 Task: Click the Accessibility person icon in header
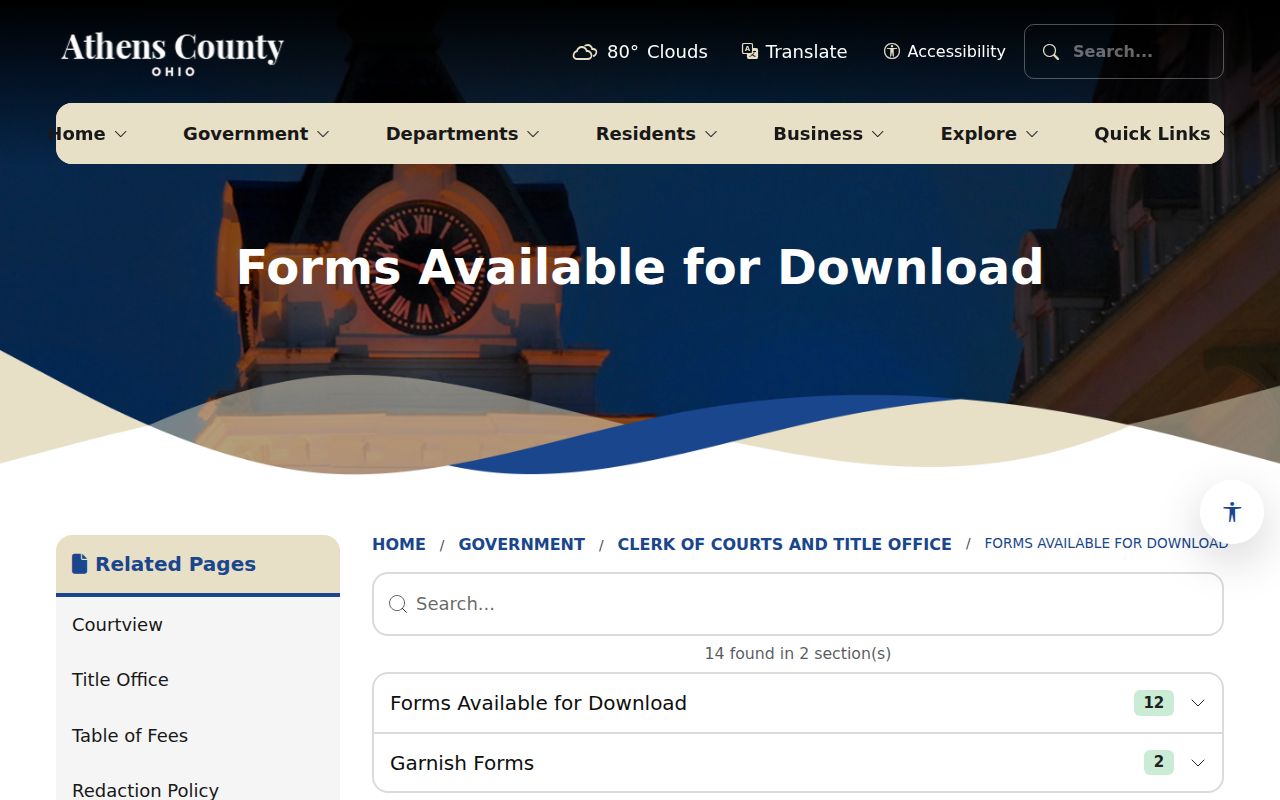click(892, 51)
